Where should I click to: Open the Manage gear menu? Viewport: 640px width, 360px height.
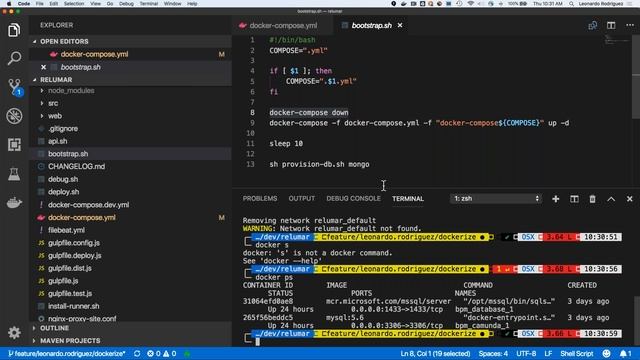pos(14,333)
